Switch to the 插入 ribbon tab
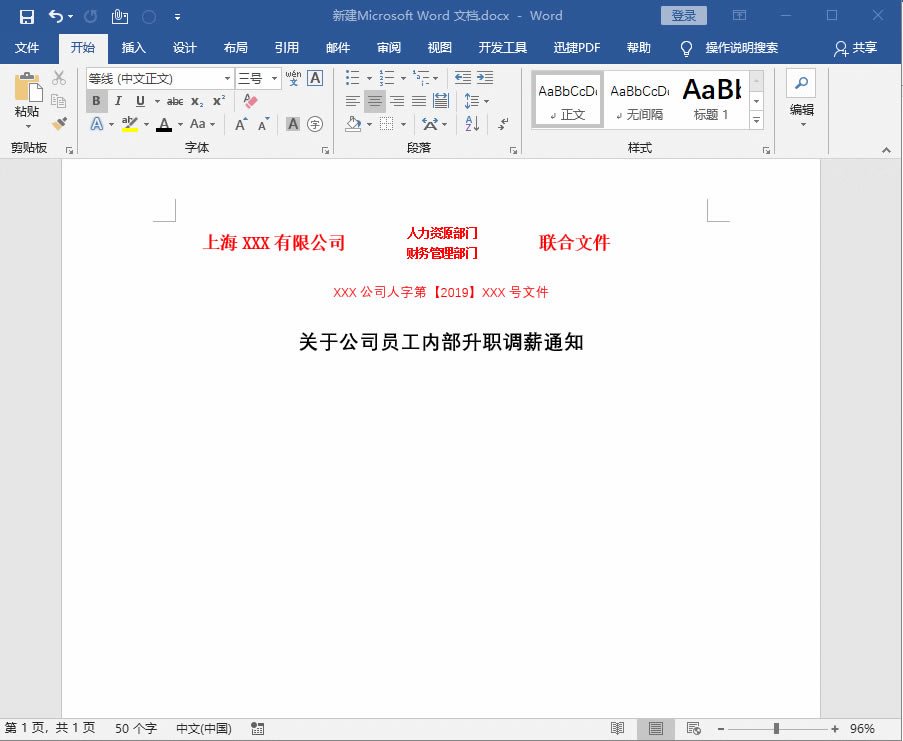Image resolution: width=903 pixels, height=741 pixels. 134,47
